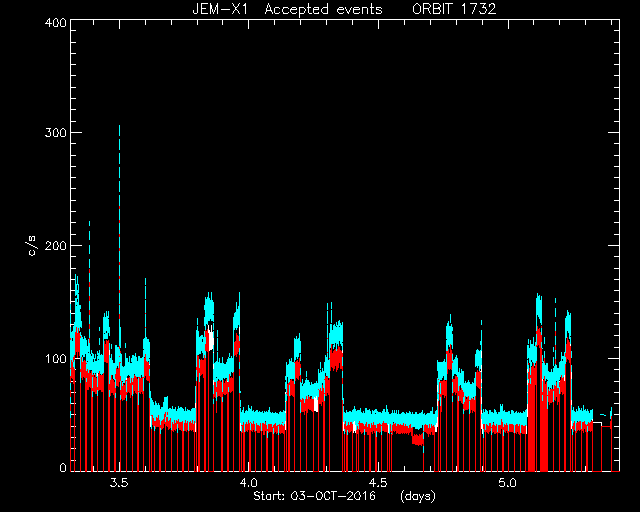Click the '(days)' x-axis unit label
The height and width of the screenshot is (512, 640).
[418, 496]
